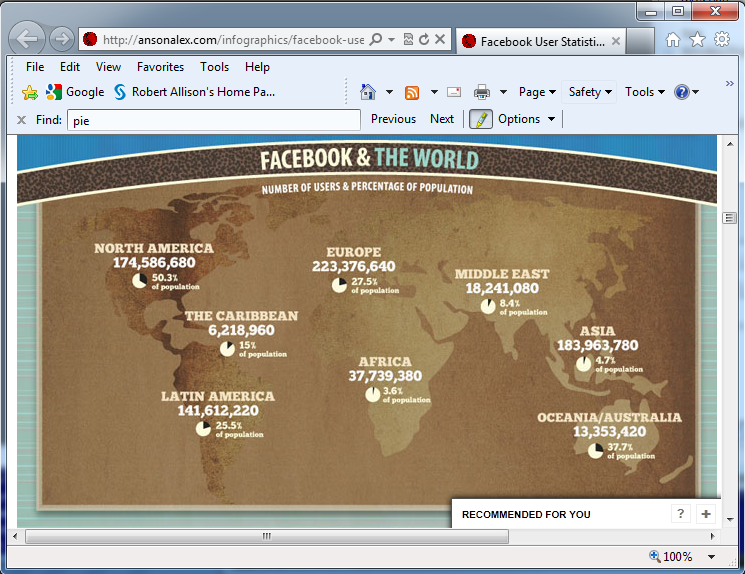Click the Next button in Find bar
This screenshot has width=745, height=574.
[442, 119]
